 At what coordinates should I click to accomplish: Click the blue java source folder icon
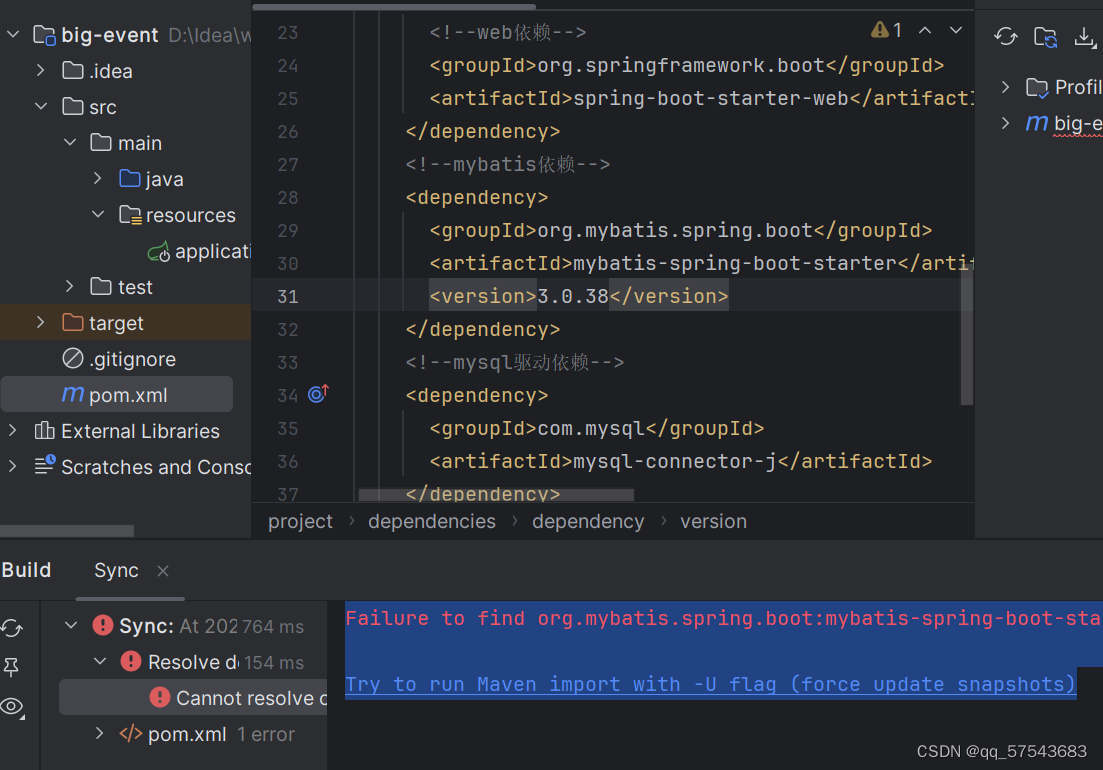[x=130, y=179]
